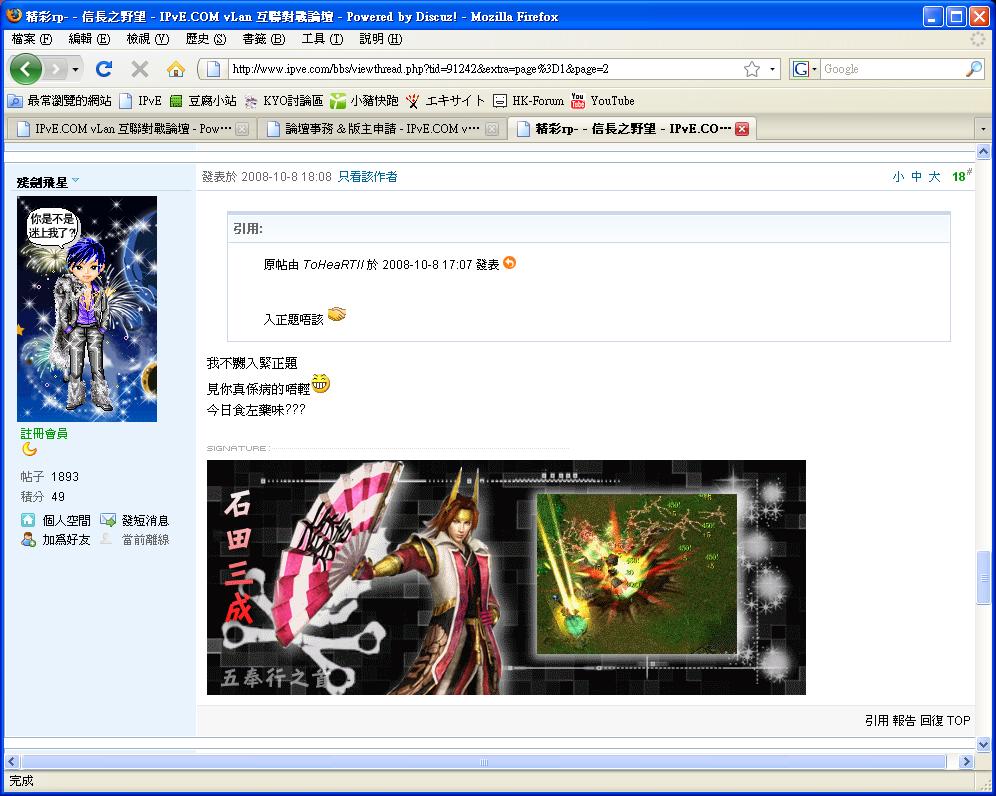The width and height of the screenshot is (996, 796).
Task: Click TOP link to jump up
Action: 959,720
